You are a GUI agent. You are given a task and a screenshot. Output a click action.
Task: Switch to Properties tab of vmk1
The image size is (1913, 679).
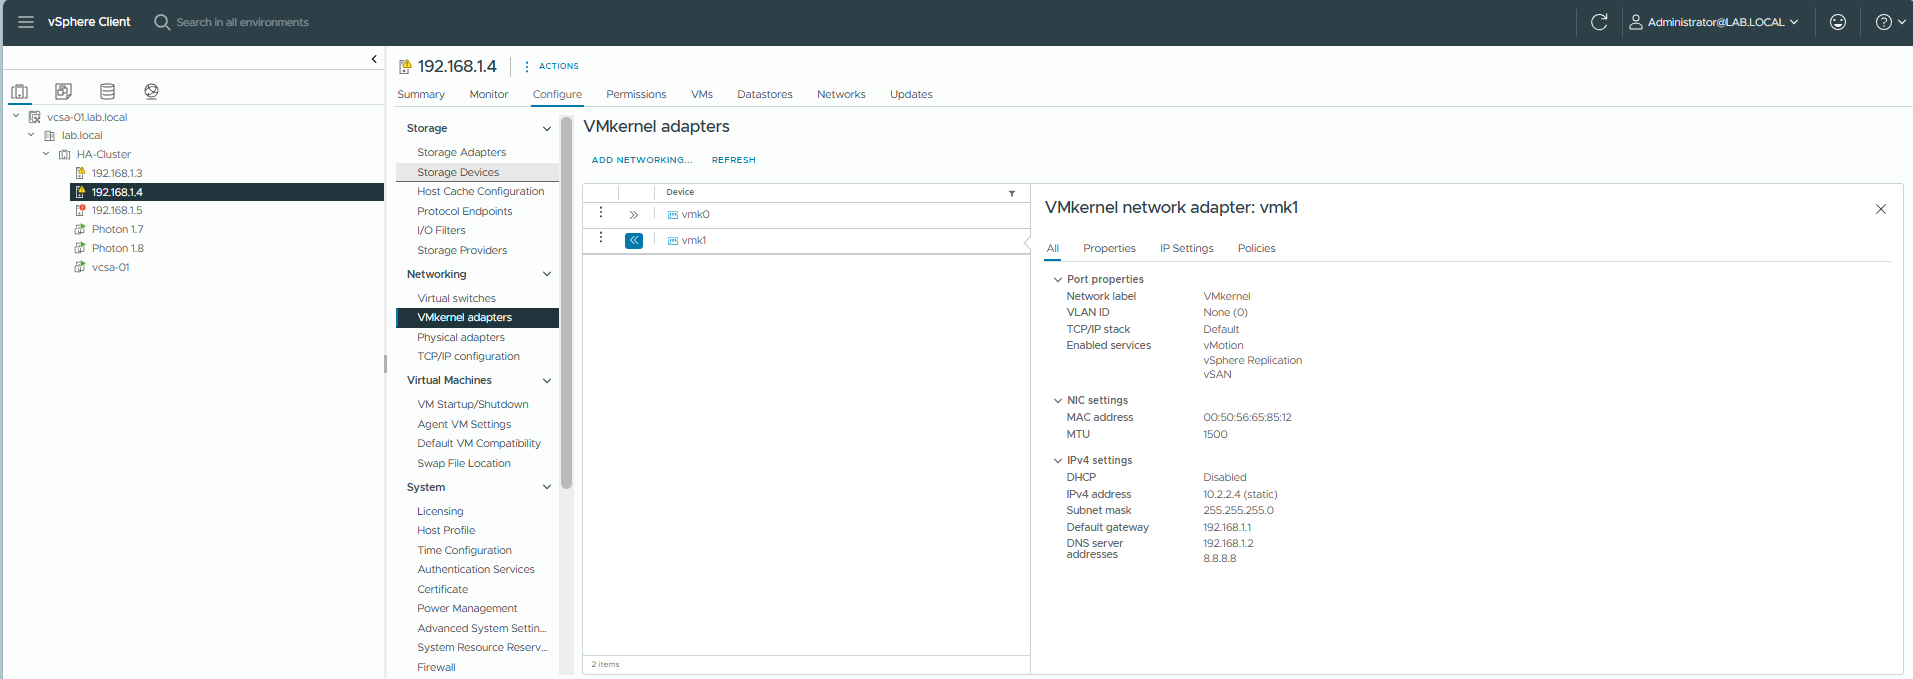(1109, 248)
